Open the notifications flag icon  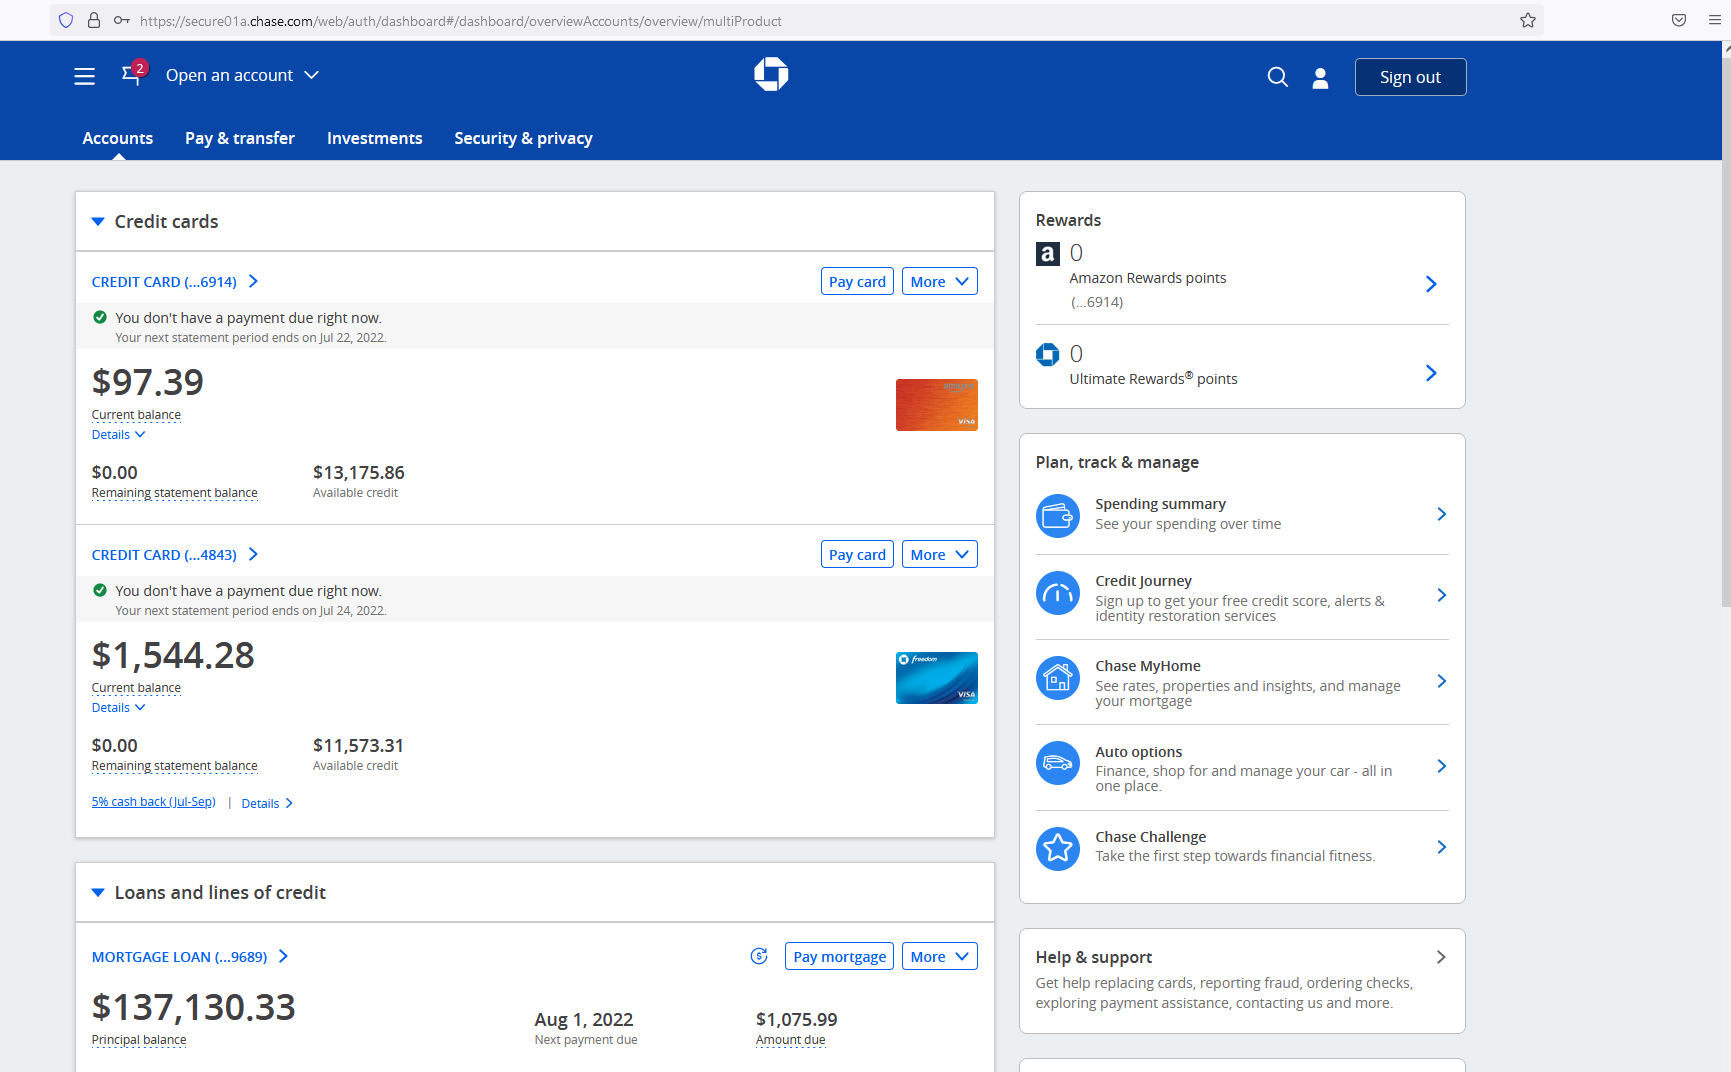133,74
